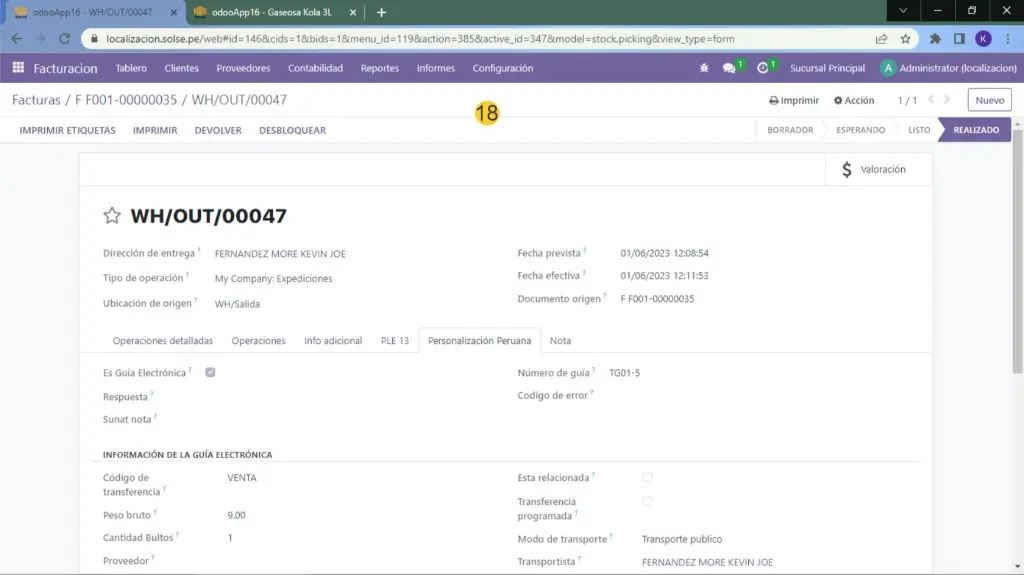Expand the Acción dropdown menu

pyautogui.click(x=853, y=100)
